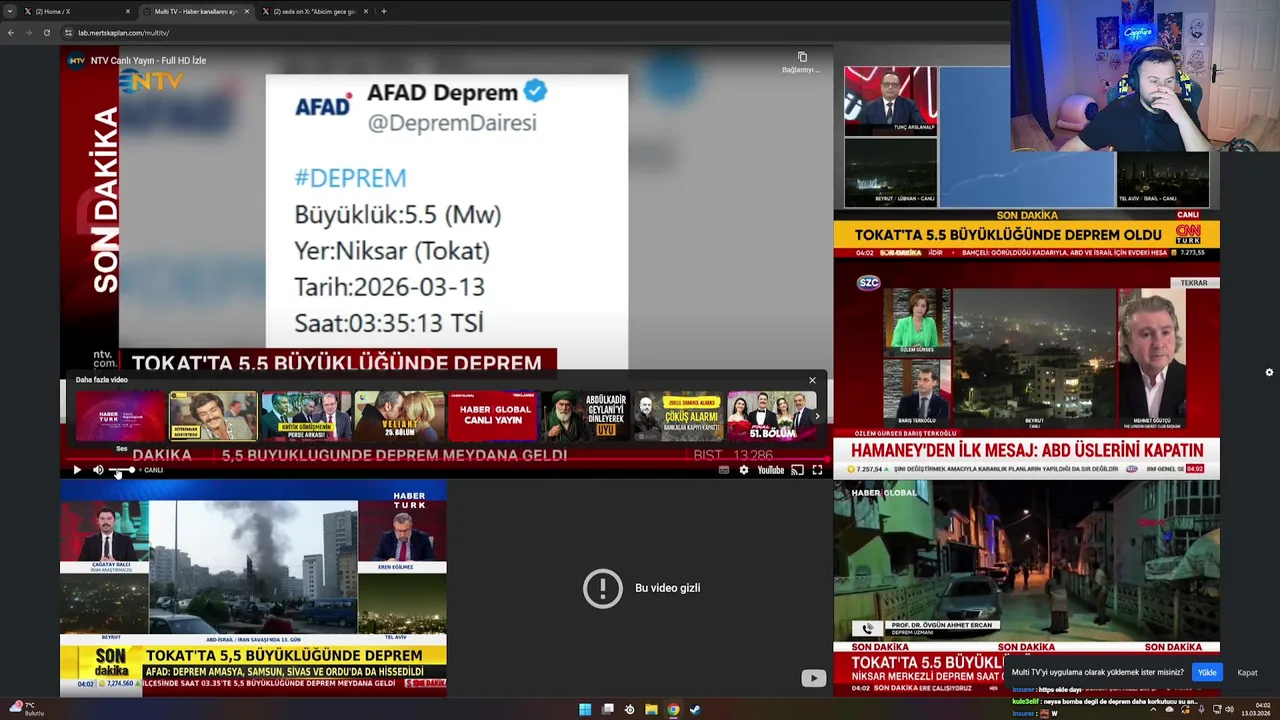Open File Explorer from taskbar

click(651, 710)
